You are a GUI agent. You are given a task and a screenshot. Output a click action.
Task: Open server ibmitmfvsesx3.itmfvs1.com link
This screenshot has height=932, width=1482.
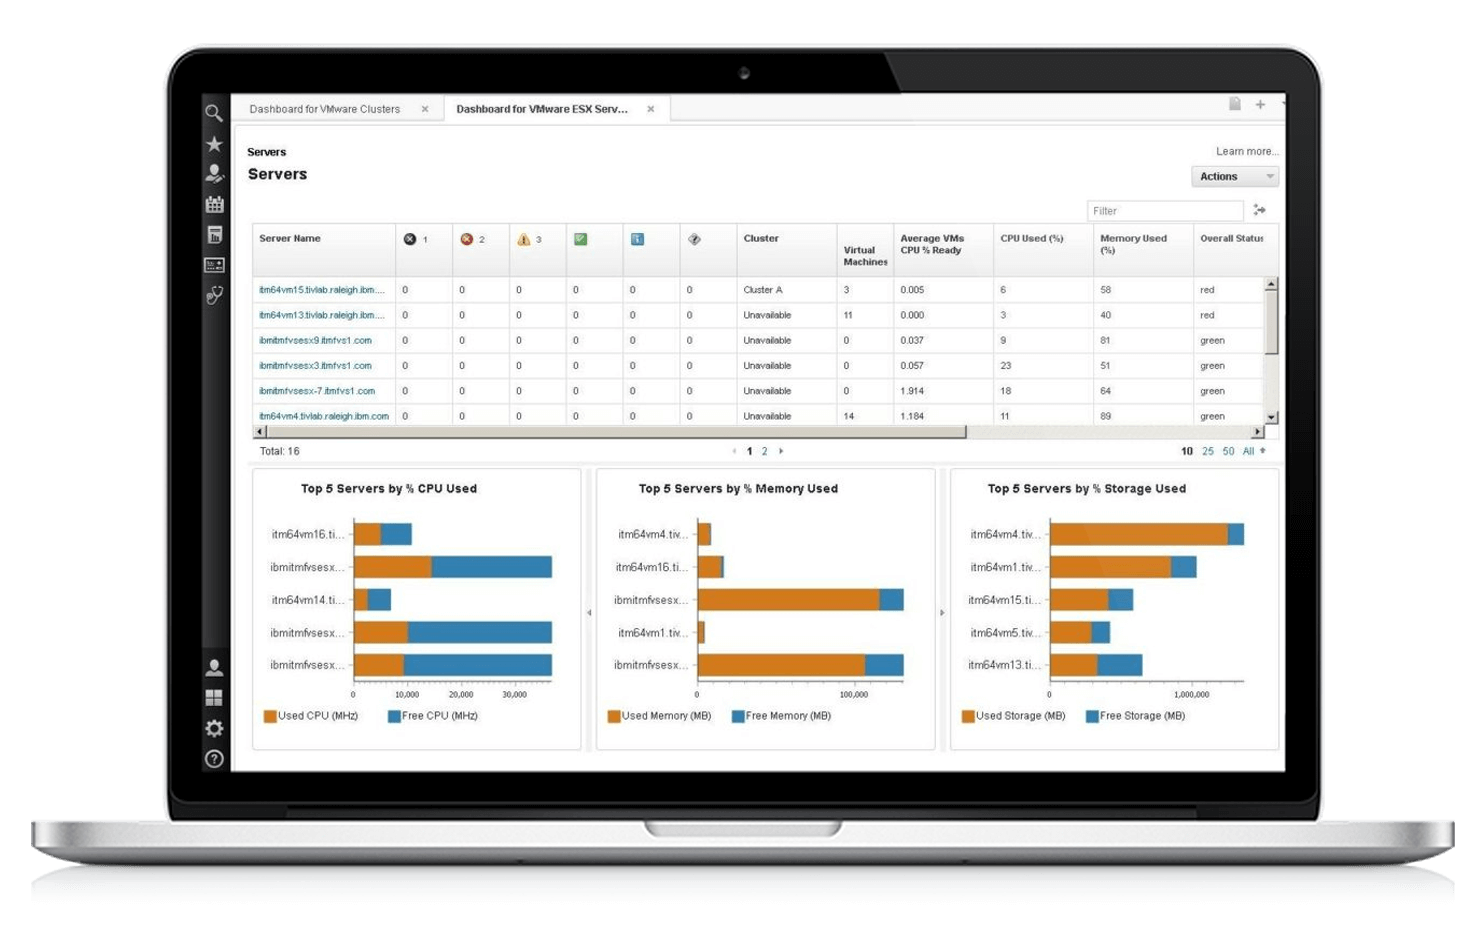tap(315, 366)
